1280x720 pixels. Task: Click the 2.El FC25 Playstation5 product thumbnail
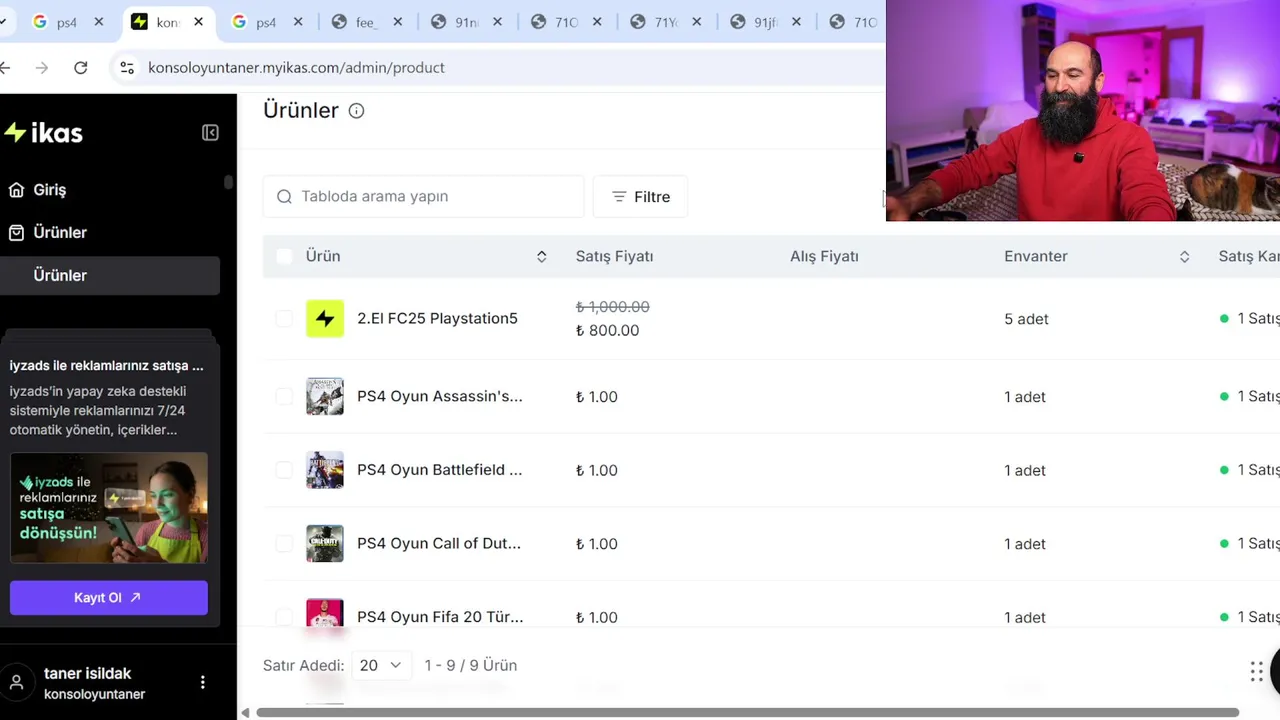click(x=325, y=319)
